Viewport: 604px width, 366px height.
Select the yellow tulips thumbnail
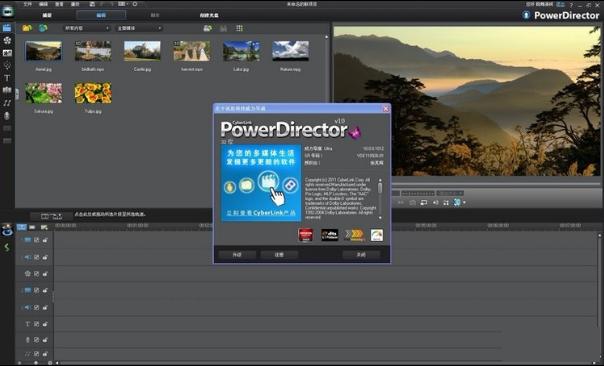tap(93, 92)
